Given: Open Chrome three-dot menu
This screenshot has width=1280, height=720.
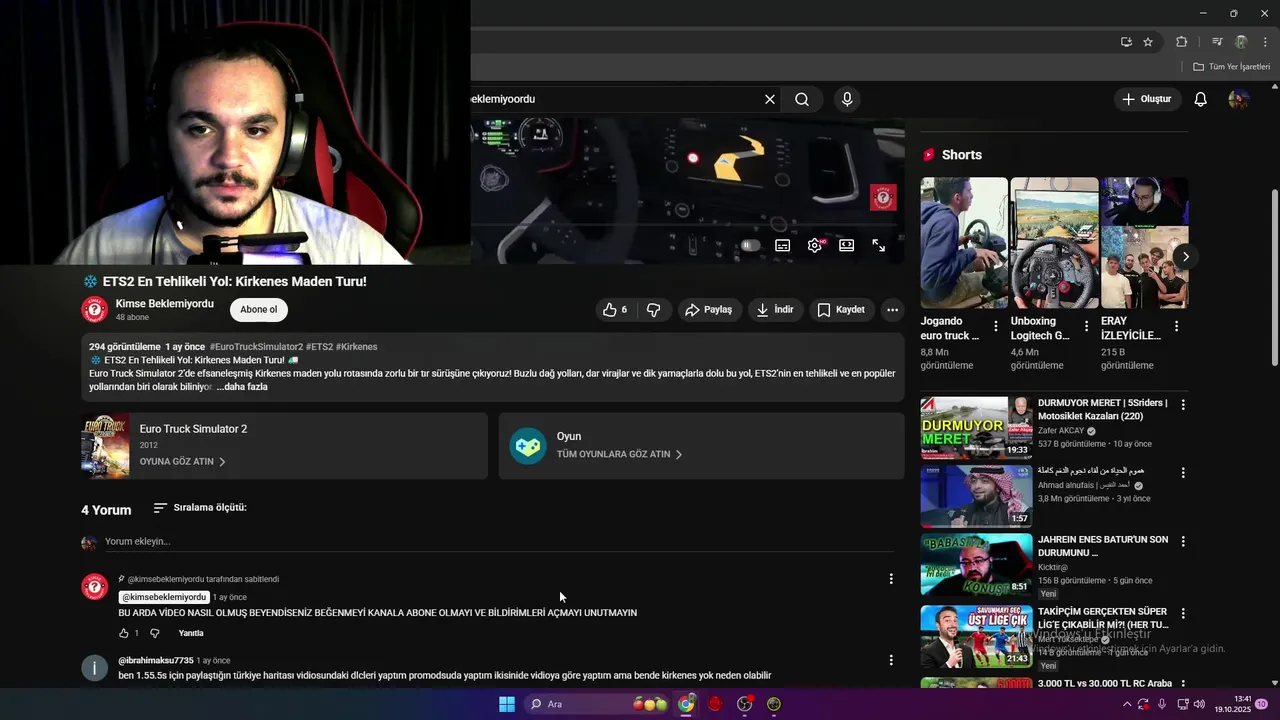Looking at the screenshot, I should pos(1265,42).
